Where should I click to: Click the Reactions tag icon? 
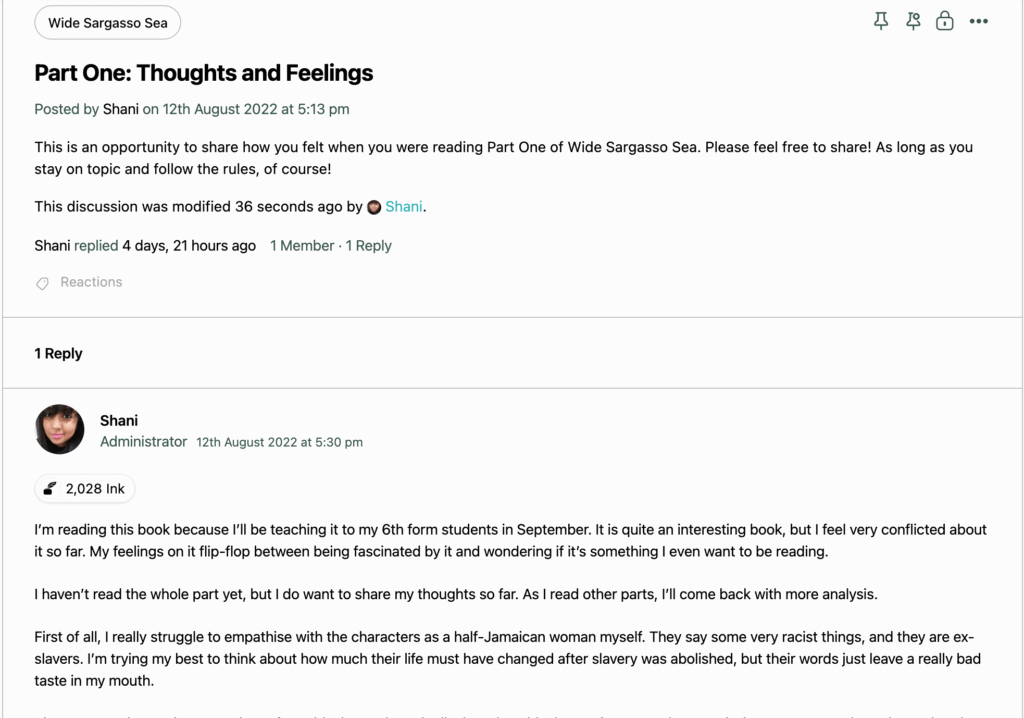point(43,283)
